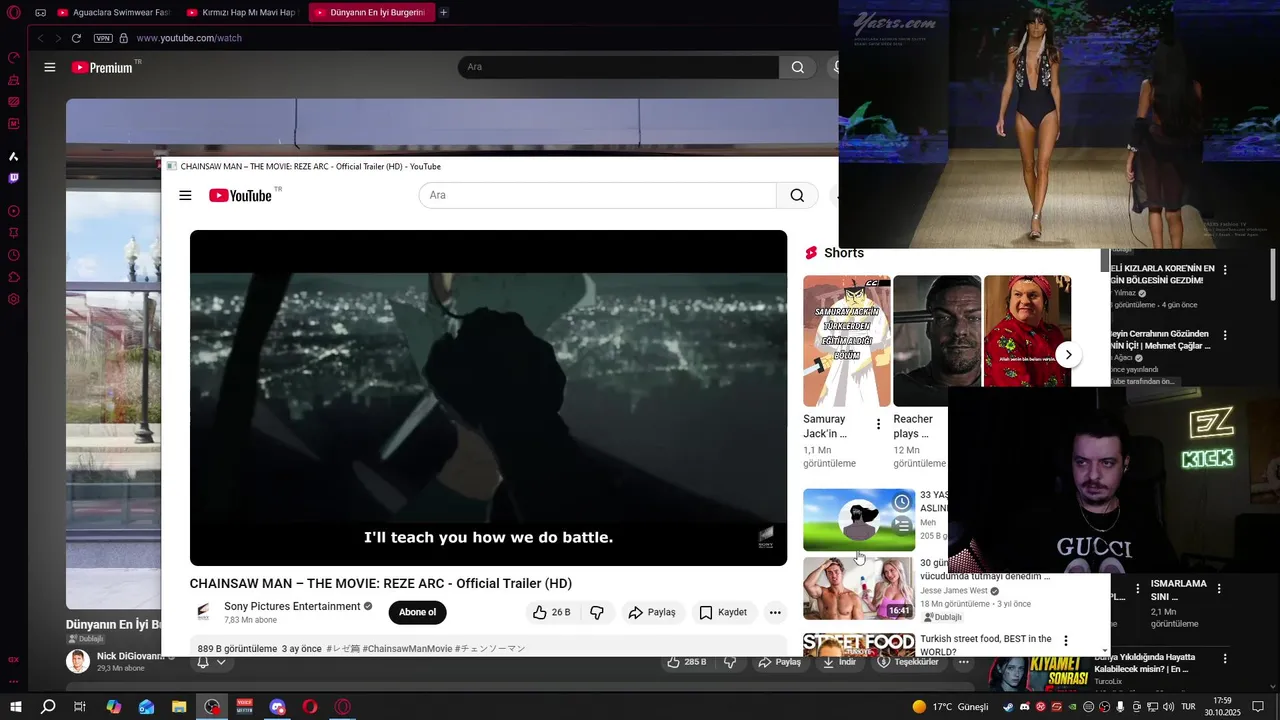Open Extensions cube icon in Opera sidebar
This screenshot has height=720, width=1280.
13,277
